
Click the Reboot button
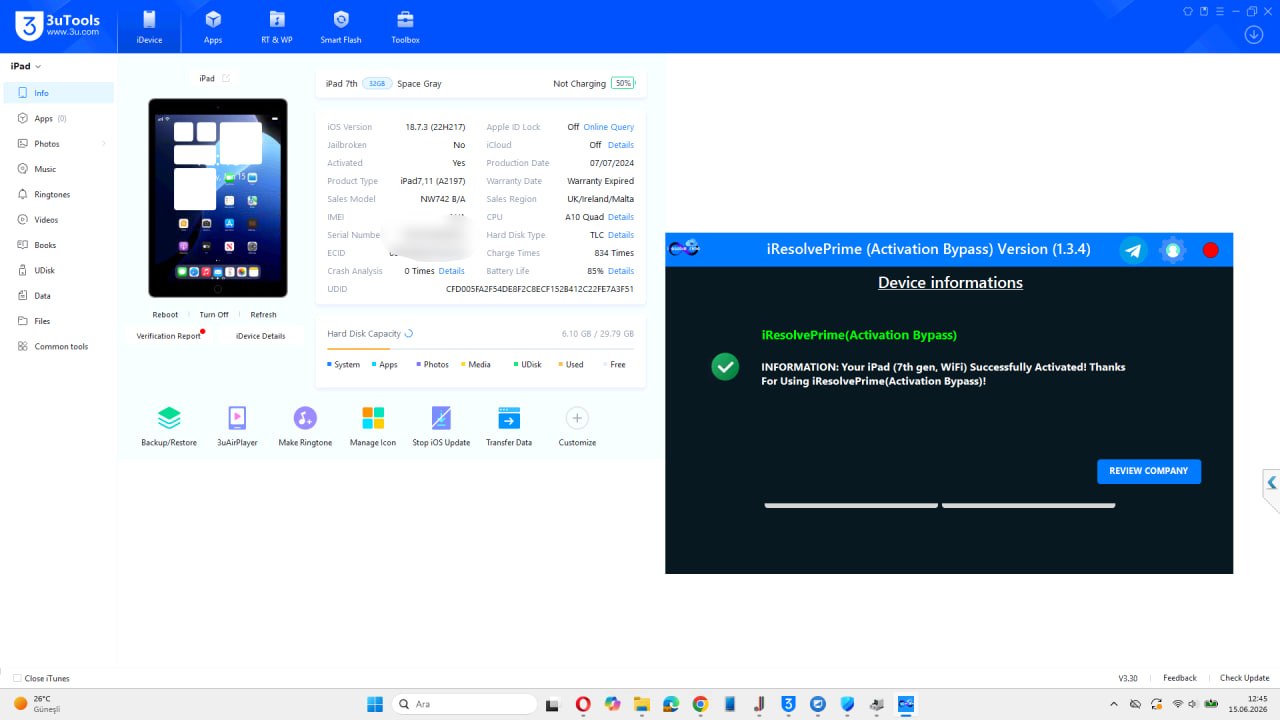165,315
